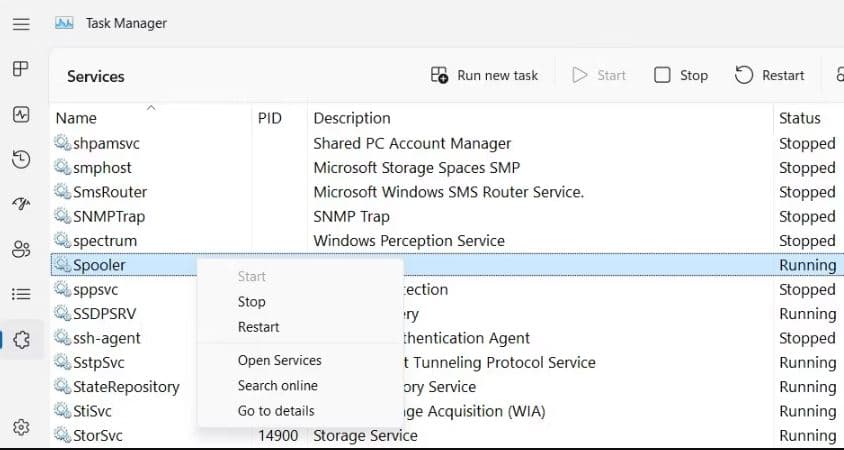Open the Services page icon
The width and height of the screenshot is (844, 450).
click(x=21, y=340)
